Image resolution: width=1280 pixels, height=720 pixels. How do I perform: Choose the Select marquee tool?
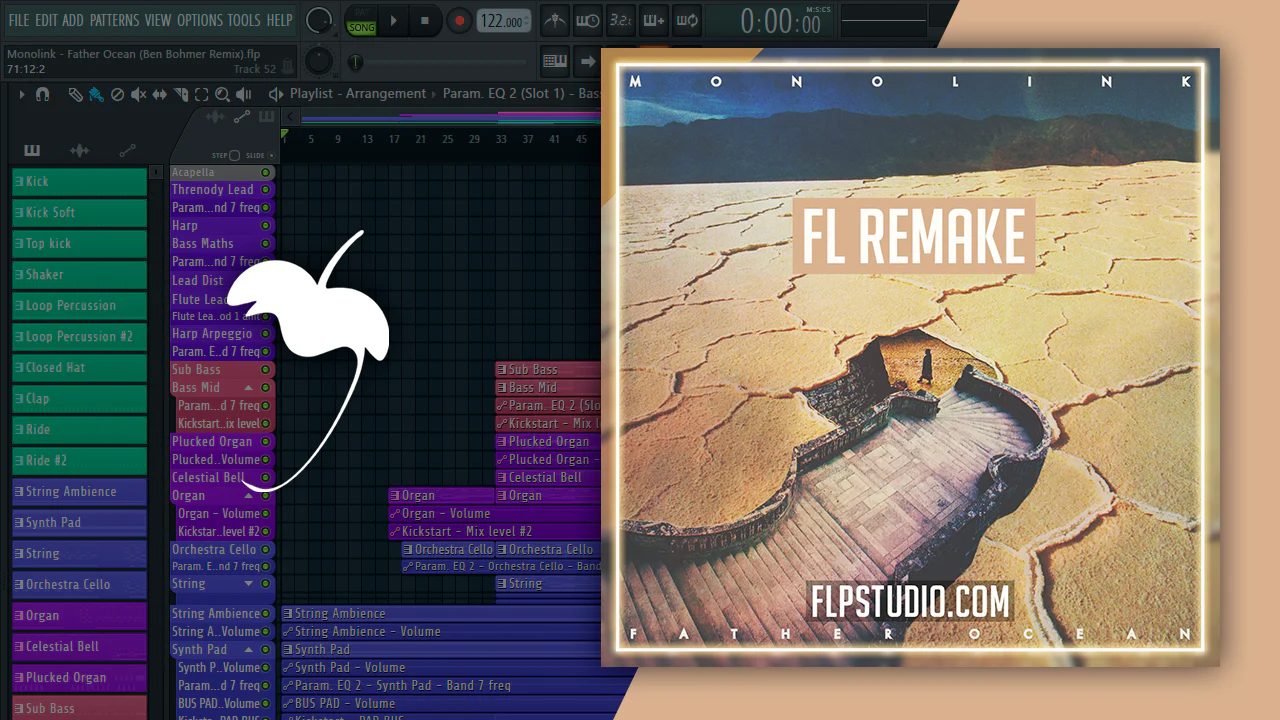click(201, 94)
